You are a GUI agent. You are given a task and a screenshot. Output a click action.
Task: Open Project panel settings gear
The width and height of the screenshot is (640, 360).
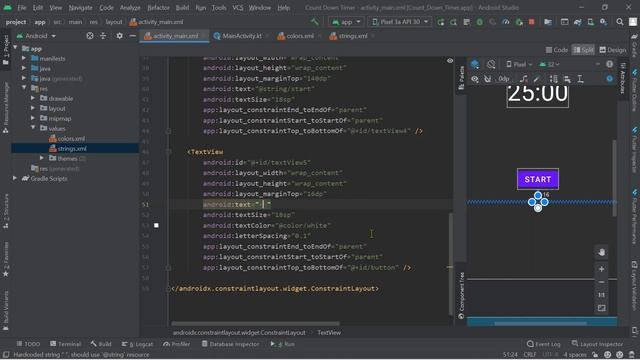[x=119, y=36]
